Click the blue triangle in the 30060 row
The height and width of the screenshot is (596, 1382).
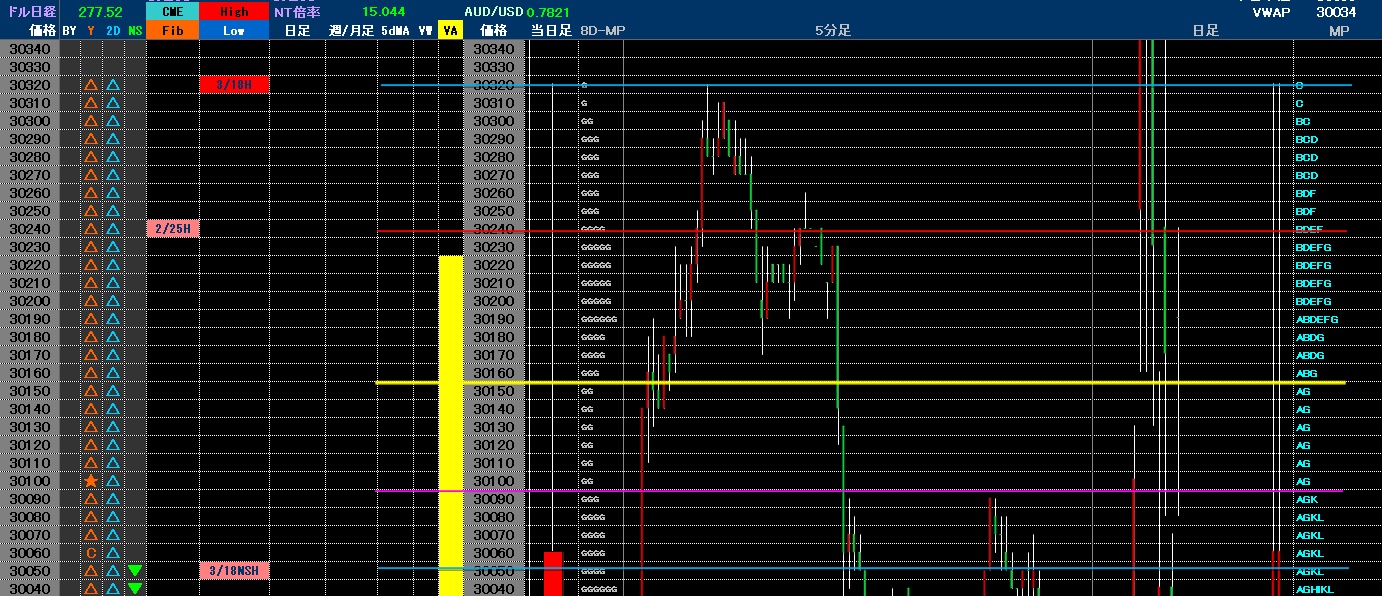pyautogui.click(x=113, y=553)
